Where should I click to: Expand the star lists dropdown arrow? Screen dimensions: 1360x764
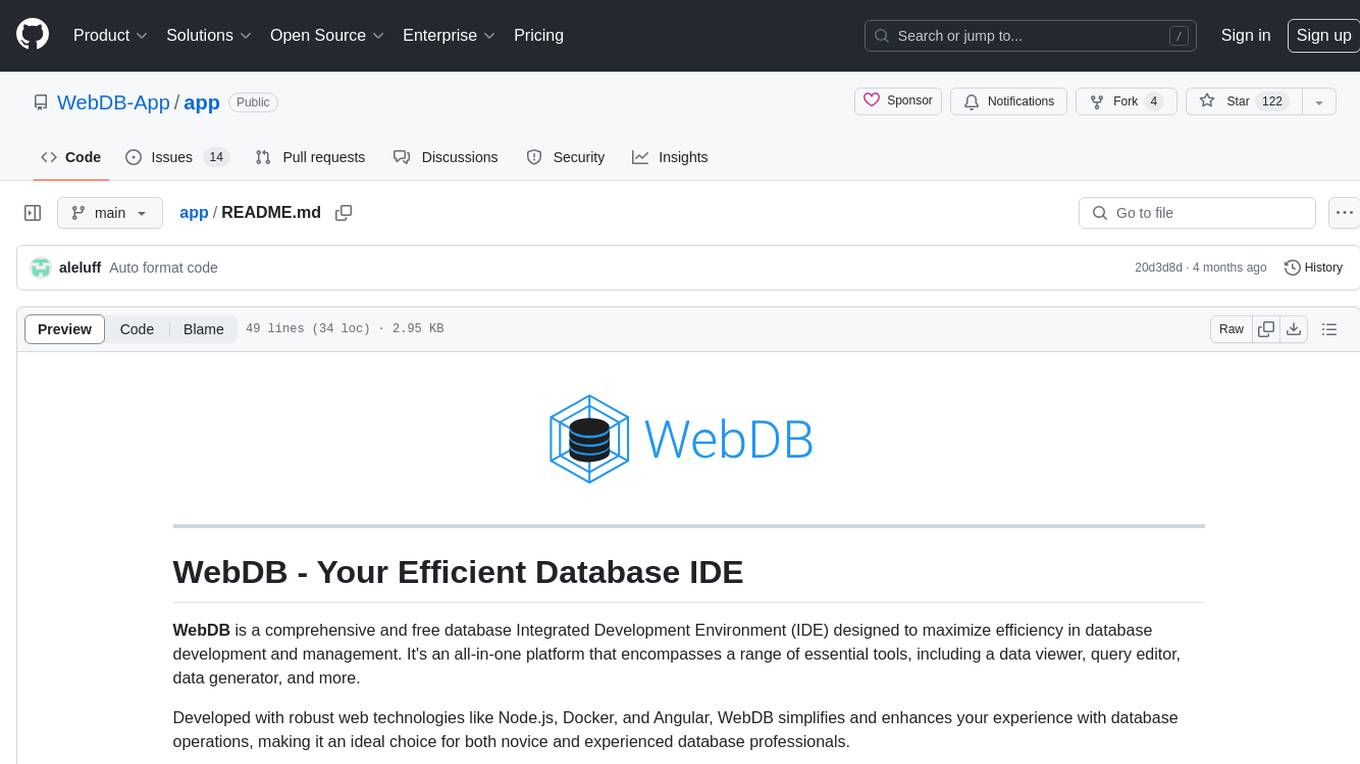coord(1319,102)
